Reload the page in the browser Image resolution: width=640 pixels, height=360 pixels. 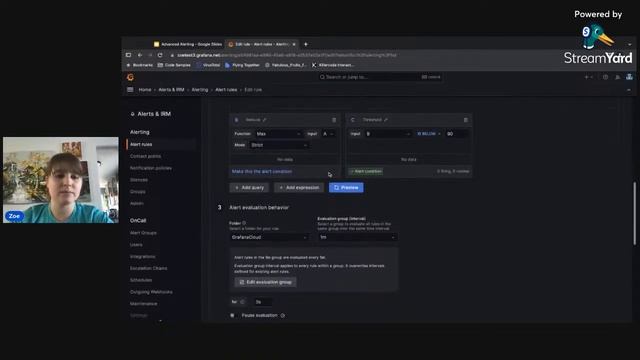click(160, 55)
